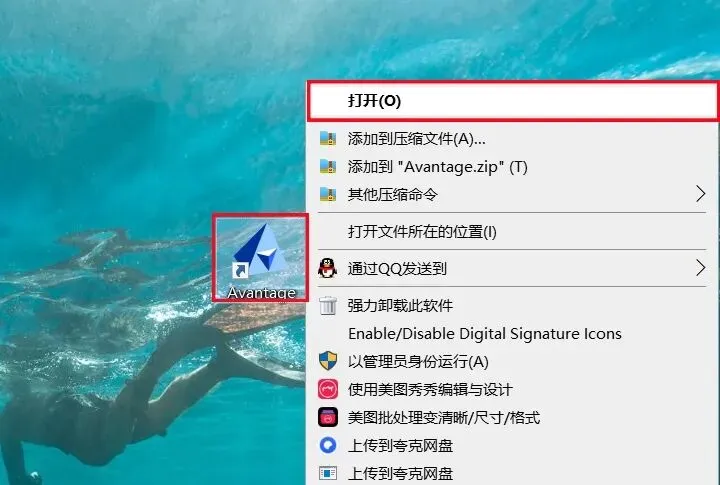Image resolution: width=720 pixels, height=485 pixels.
Task: Click the archive icon beside 添加到压缩文件(A)
Action: 328,138
